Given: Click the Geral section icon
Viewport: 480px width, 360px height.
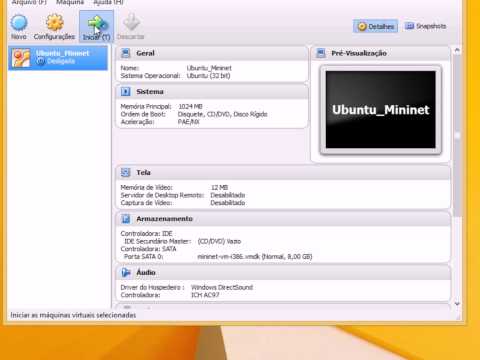Looking at the screenshot, I should click(126, 53).
